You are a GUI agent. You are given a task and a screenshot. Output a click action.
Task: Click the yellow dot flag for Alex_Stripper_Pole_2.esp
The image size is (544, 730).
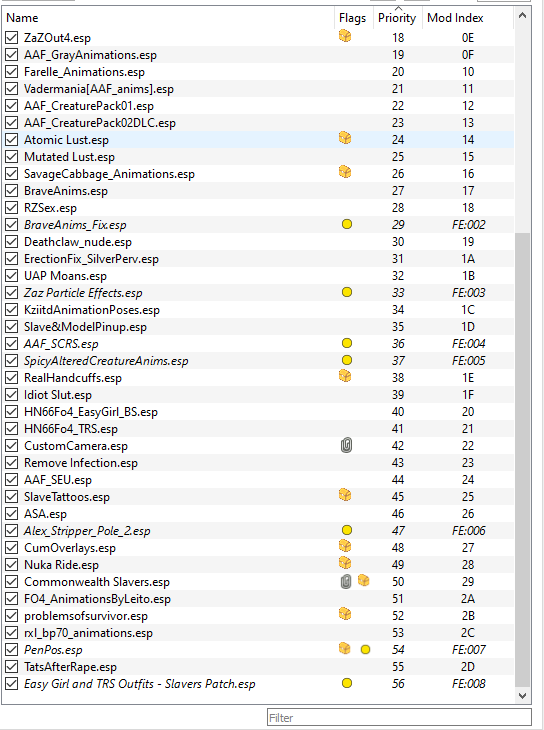tap(347, 530)
